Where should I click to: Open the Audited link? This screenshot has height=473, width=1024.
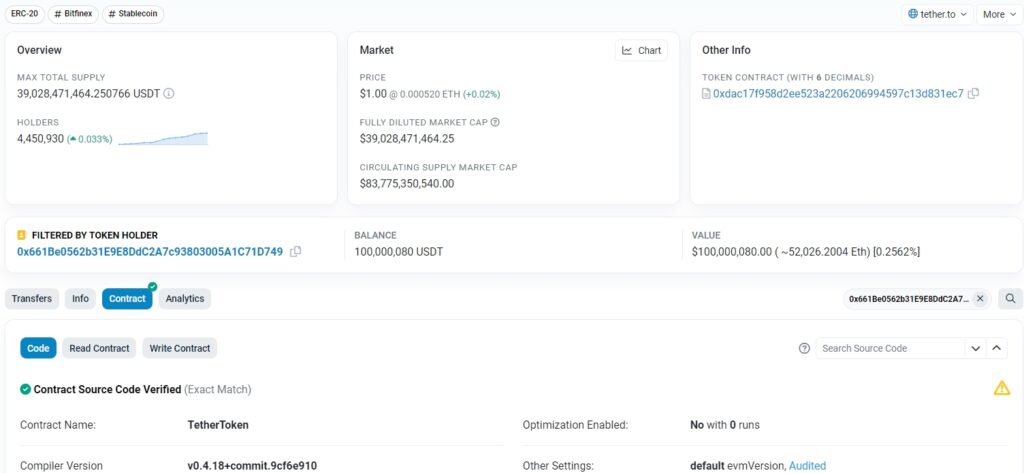pyautogui.click(x=807, y=466)
